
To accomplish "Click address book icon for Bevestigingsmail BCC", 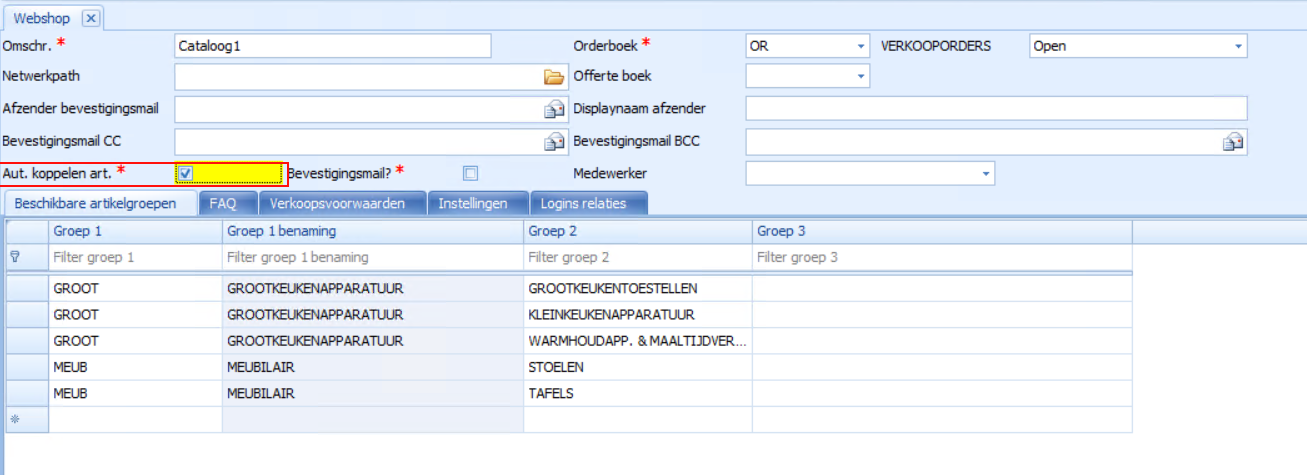I will click(x=1233, y=142).
